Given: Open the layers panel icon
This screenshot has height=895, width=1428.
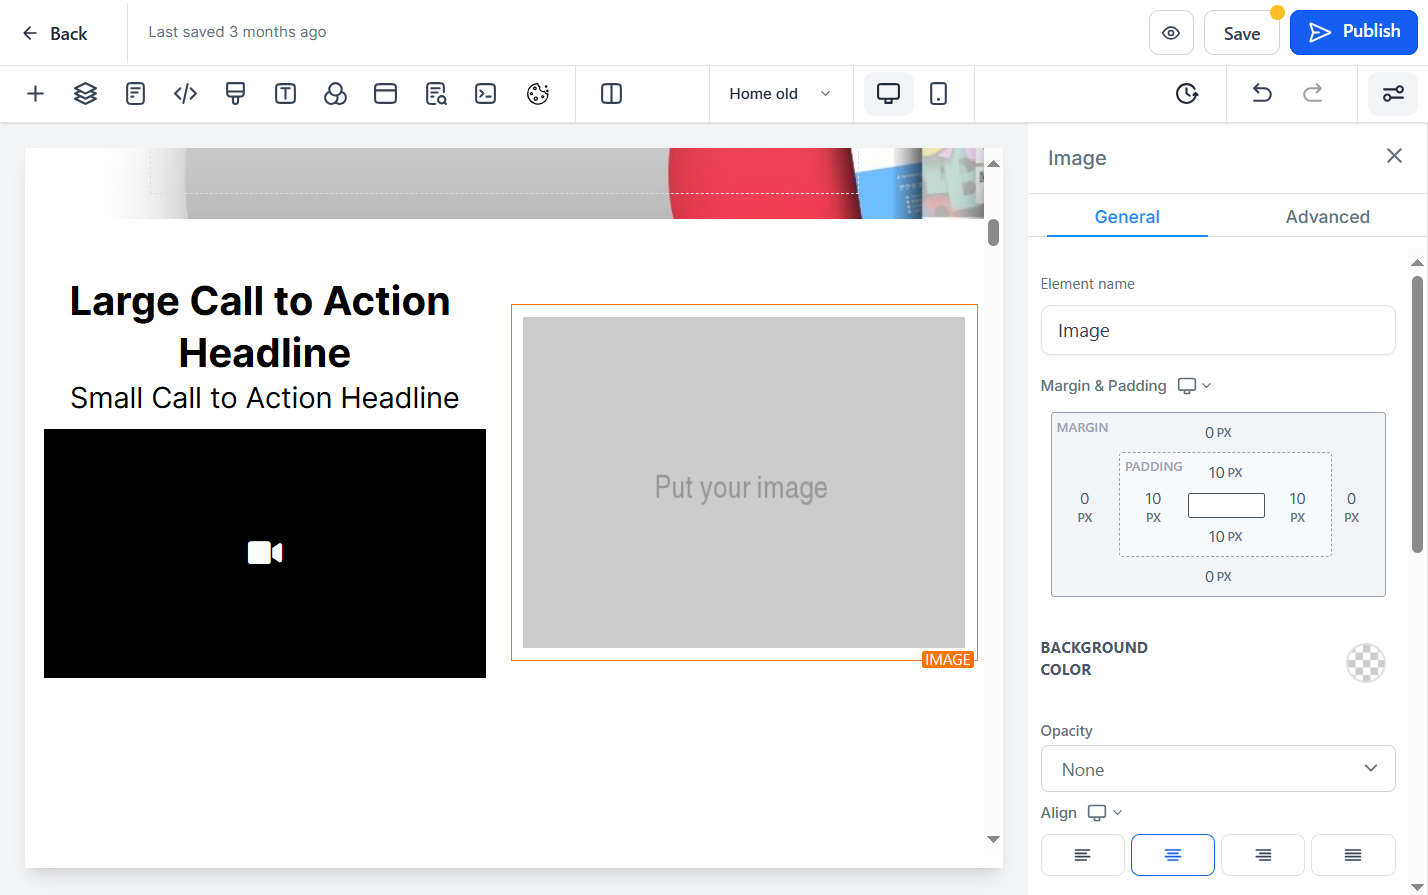Looking at the screenshot, I should tap(85, 94).
